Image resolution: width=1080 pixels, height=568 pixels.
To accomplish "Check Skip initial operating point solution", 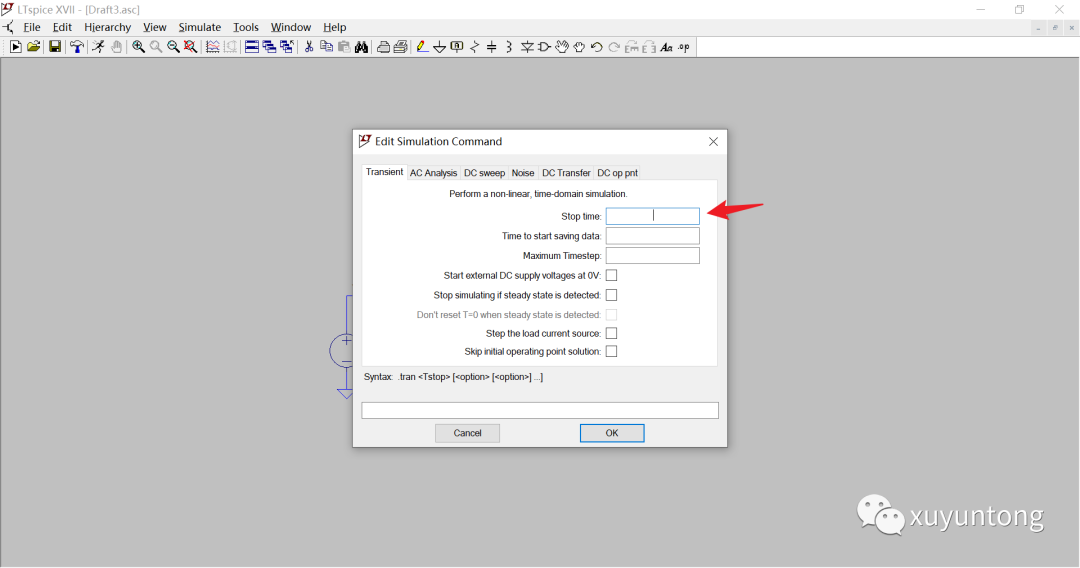I will click(612, 351).
